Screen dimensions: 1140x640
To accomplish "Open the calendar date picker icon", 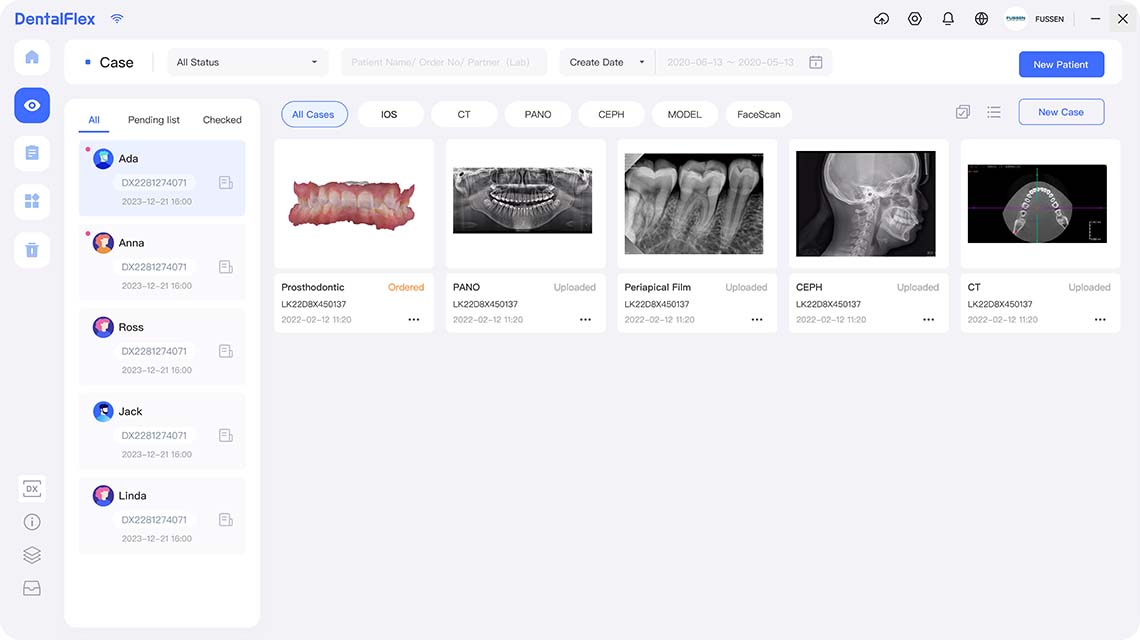I will pyautogui.click(x=816, y=63).
